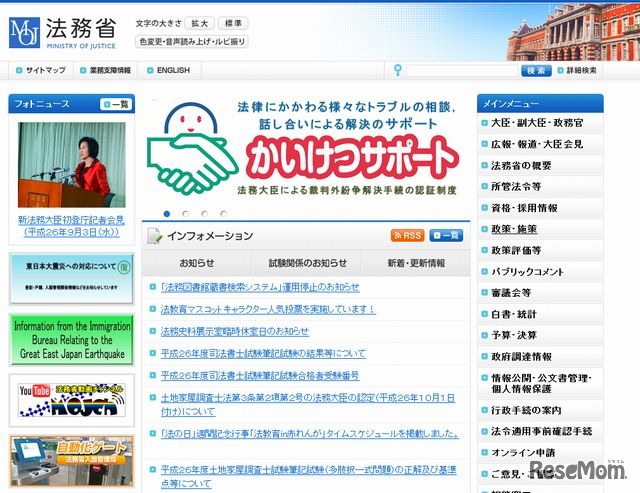Image resolution: width=640 pixels, height=493 pixels.
Task: Select the third carousel dot
Action: 204,214
